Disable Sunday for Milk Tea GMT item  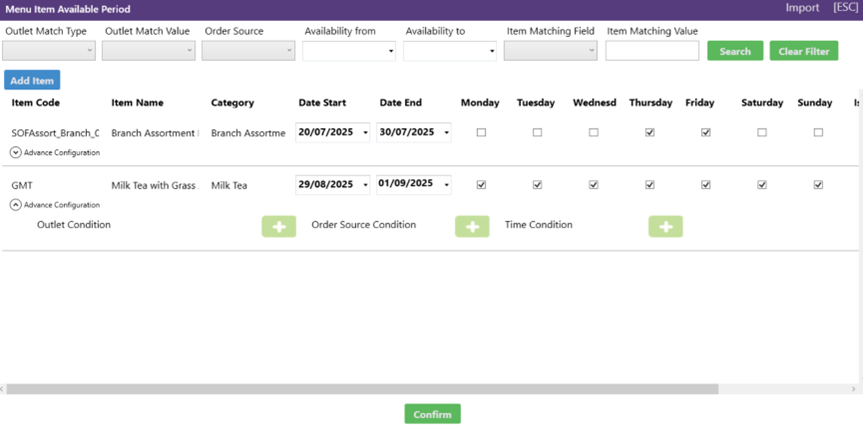pos(818,185)
